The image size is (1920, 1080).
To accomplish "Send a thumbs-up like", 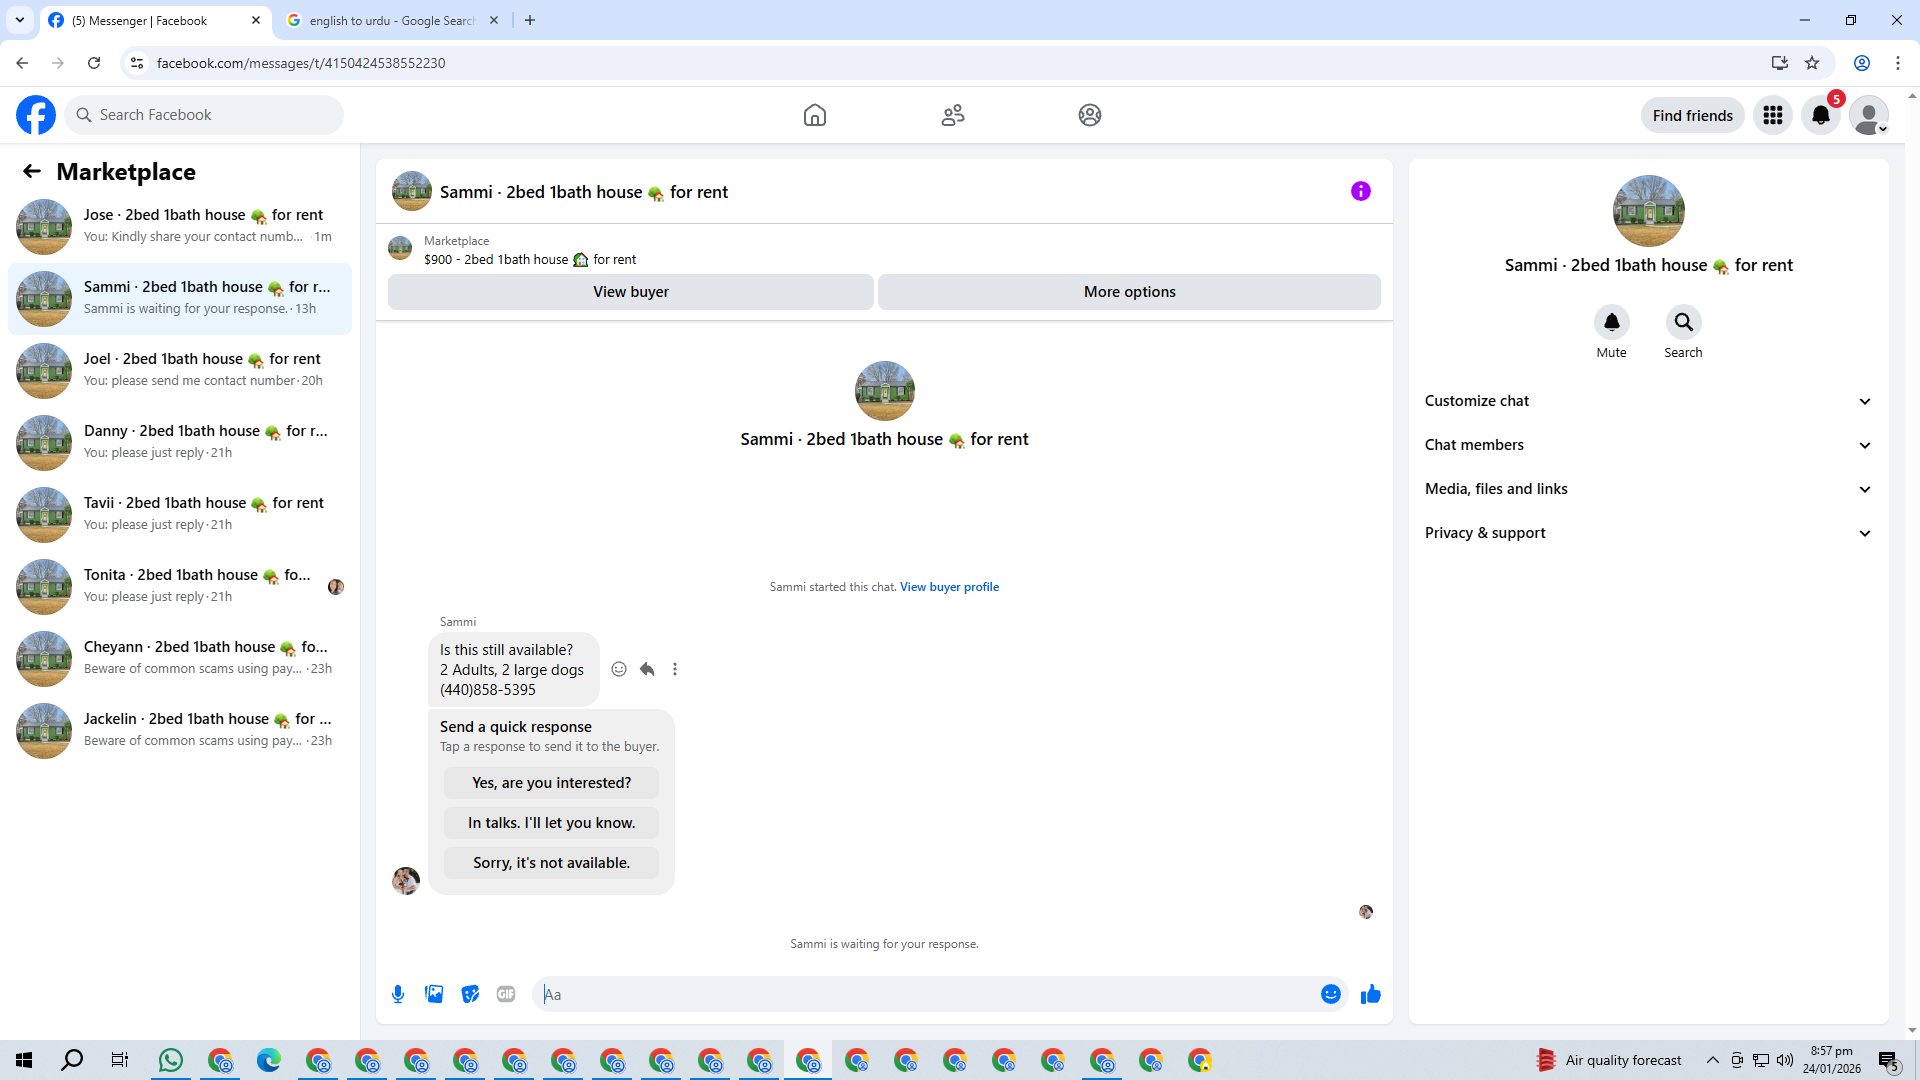I will click(1370, 994).
